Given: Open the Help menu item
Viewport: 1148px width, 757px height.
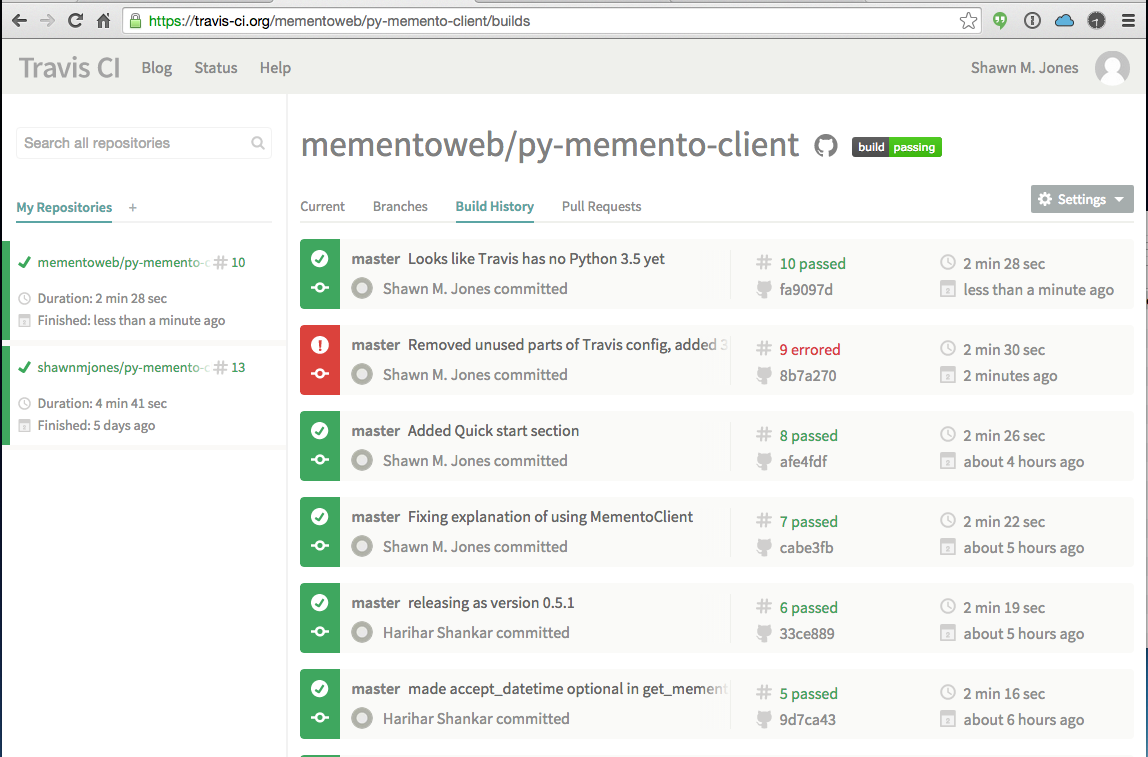Looking at the screenshot, I should pyautogui.click(x=275, y=68).
